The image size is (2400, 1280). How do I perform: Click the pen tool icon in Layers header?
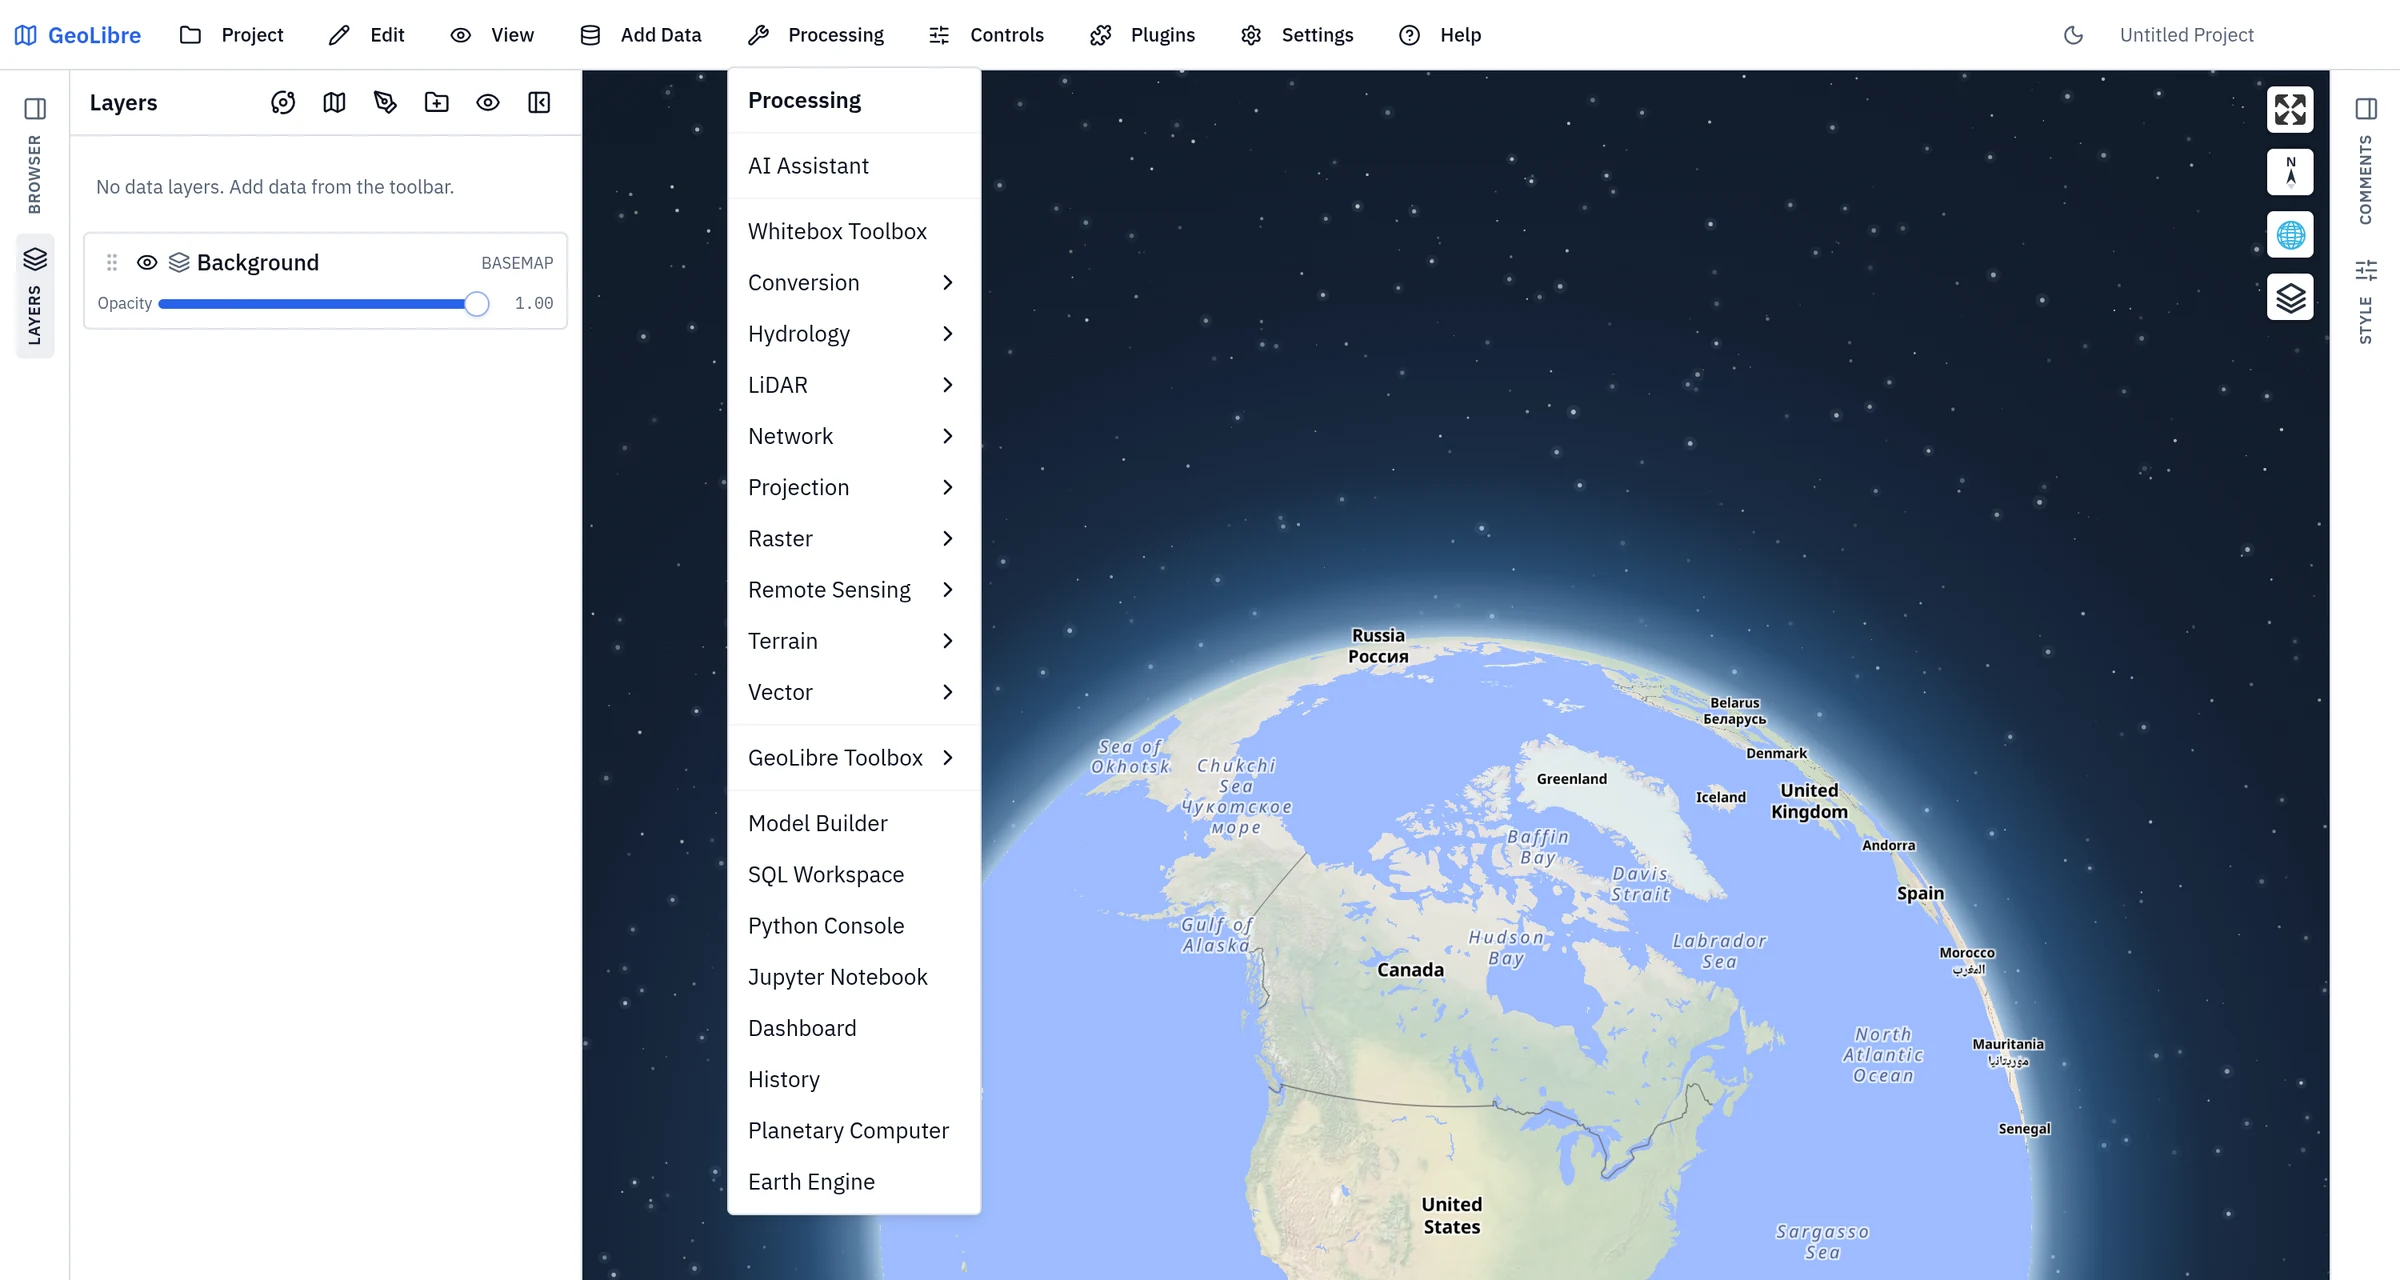point(385,102)
